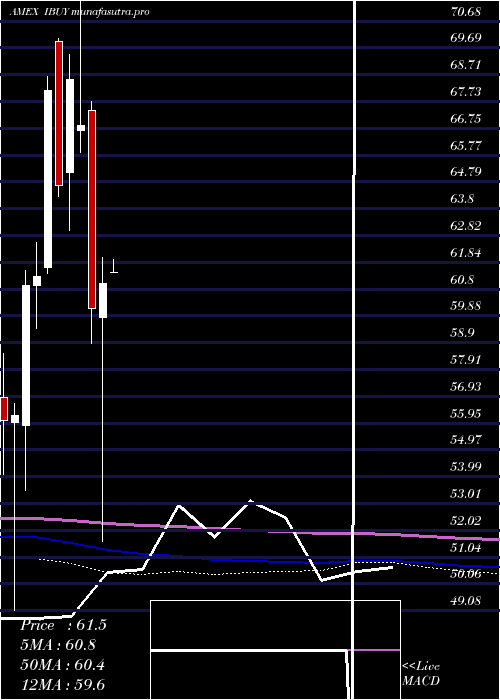This screenshot has width=500, height=700.
Task: Click the 65.77 price axis label
Action: (x=466, y=146)
